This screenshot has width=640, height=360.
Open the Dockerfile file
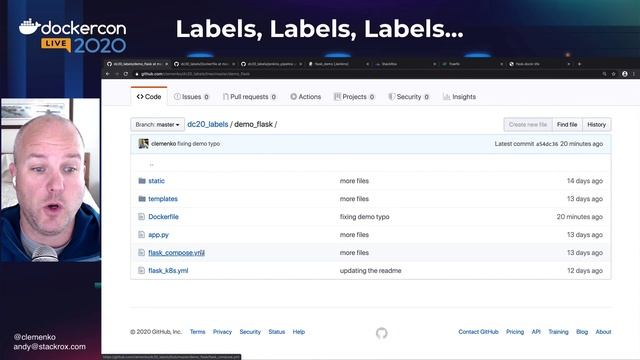(163, 217)
